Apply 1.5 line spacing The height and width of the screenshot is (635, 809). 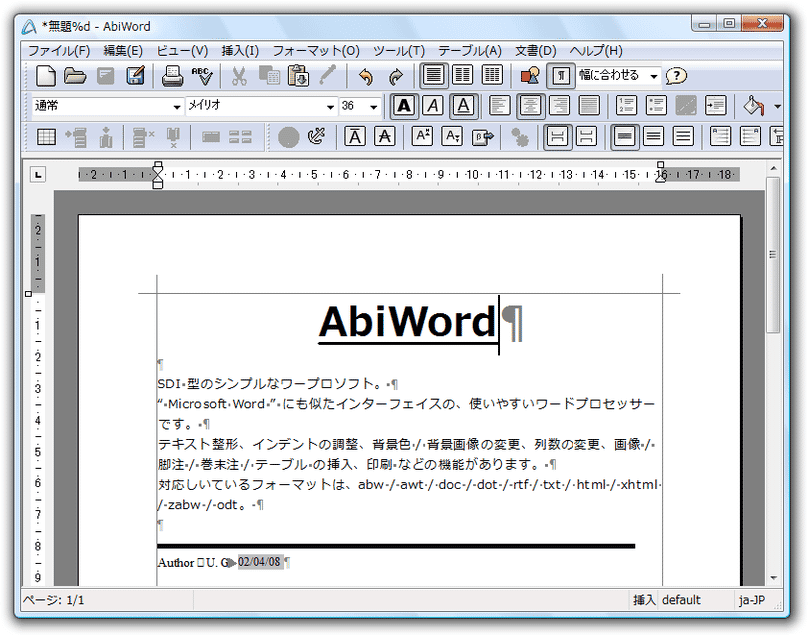[654, 137]
